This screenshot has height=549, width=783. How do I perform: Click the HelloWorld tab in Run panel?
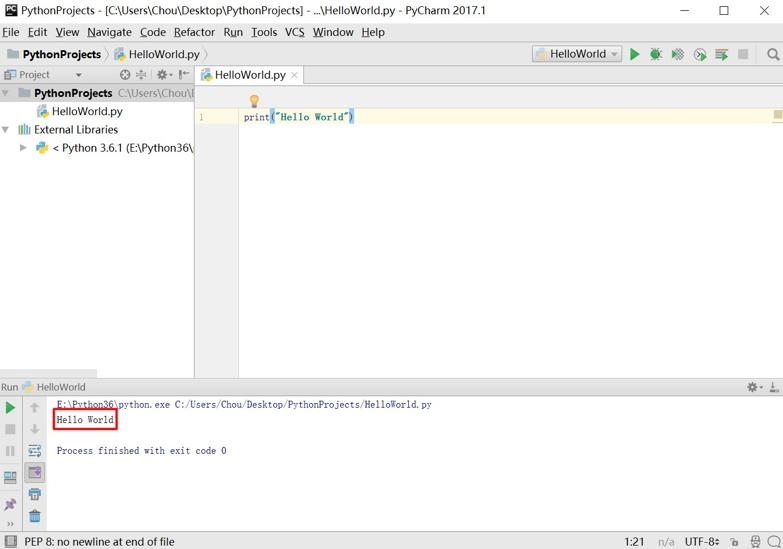(x=54, y=387)
